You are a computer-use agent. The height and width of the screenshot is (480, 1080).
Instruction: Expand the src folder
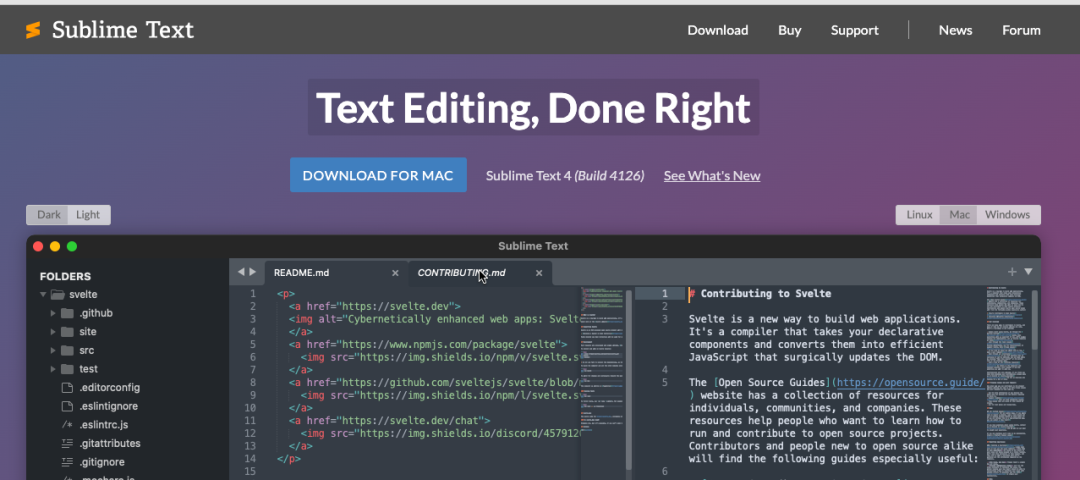point(53,351)
